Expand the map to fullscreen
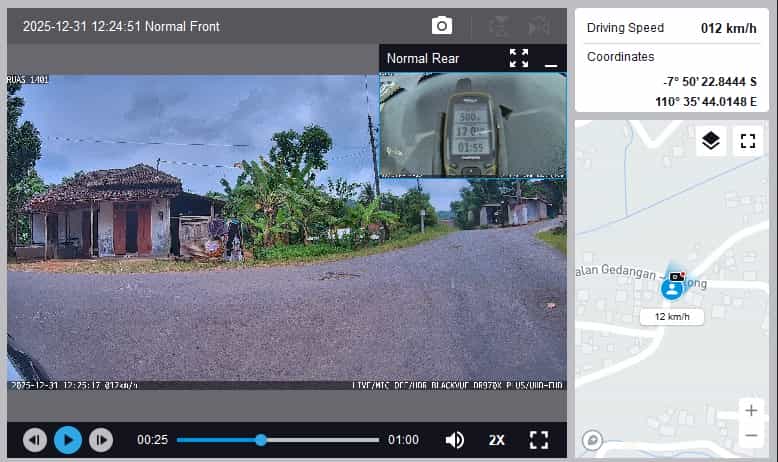Image resolution: width=778 pixels, height=462 pixels. click(x=747, y=141)
